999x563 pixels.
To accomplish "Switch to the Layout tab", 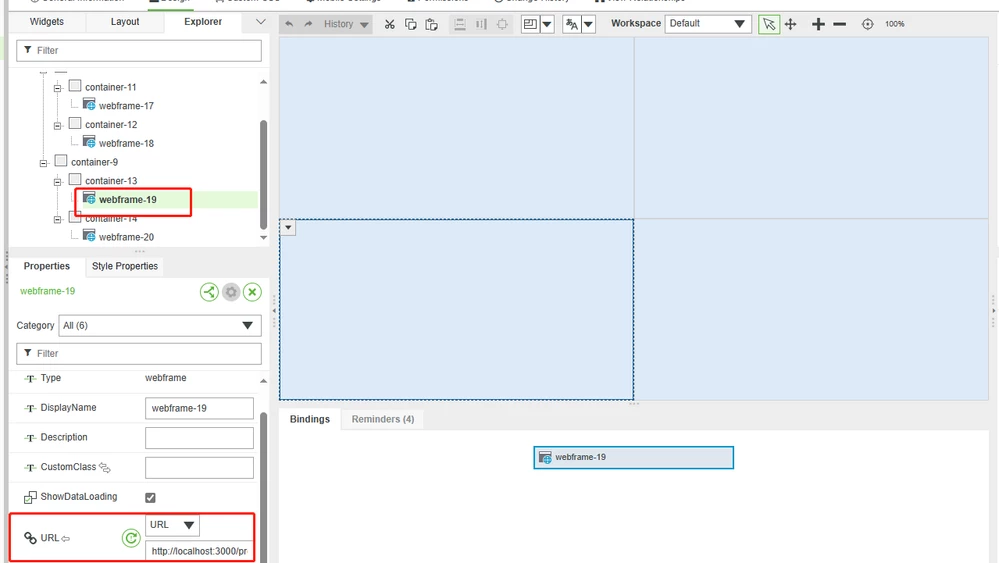I will pos(125,22).
